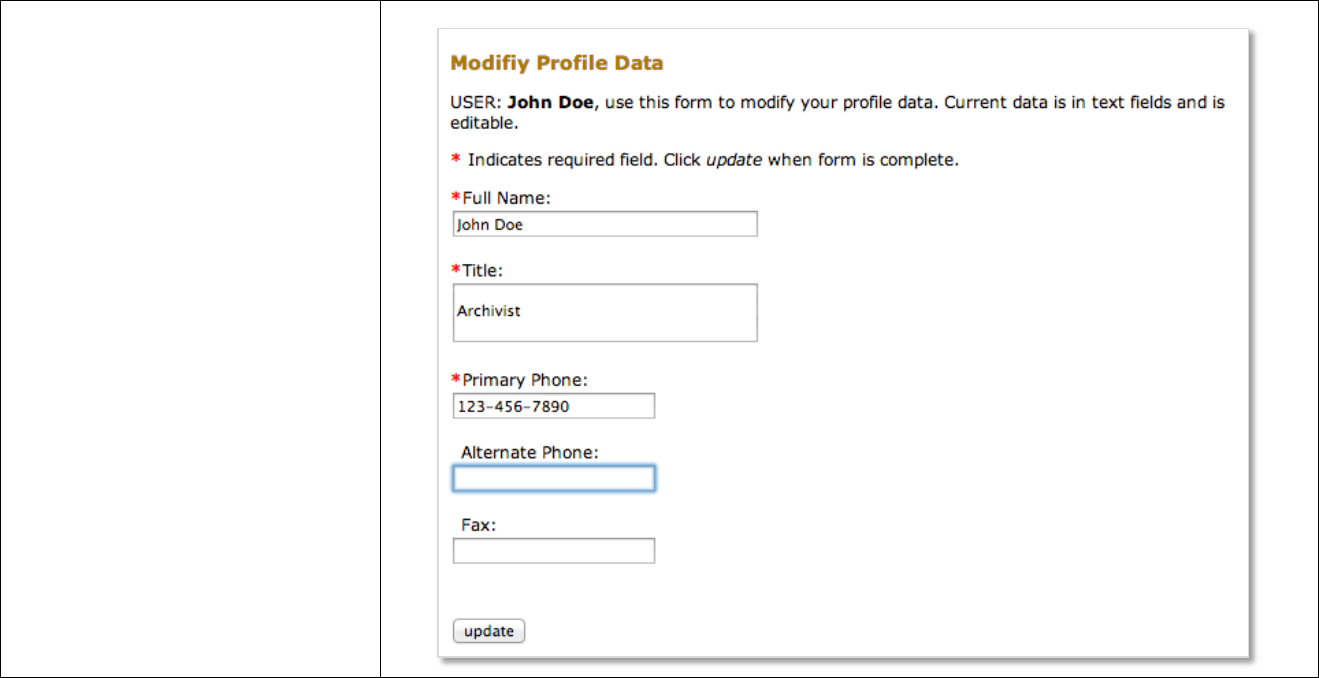Click into the Fax input field
Viewport: 1319px width, 678px height.
[553, 551]
